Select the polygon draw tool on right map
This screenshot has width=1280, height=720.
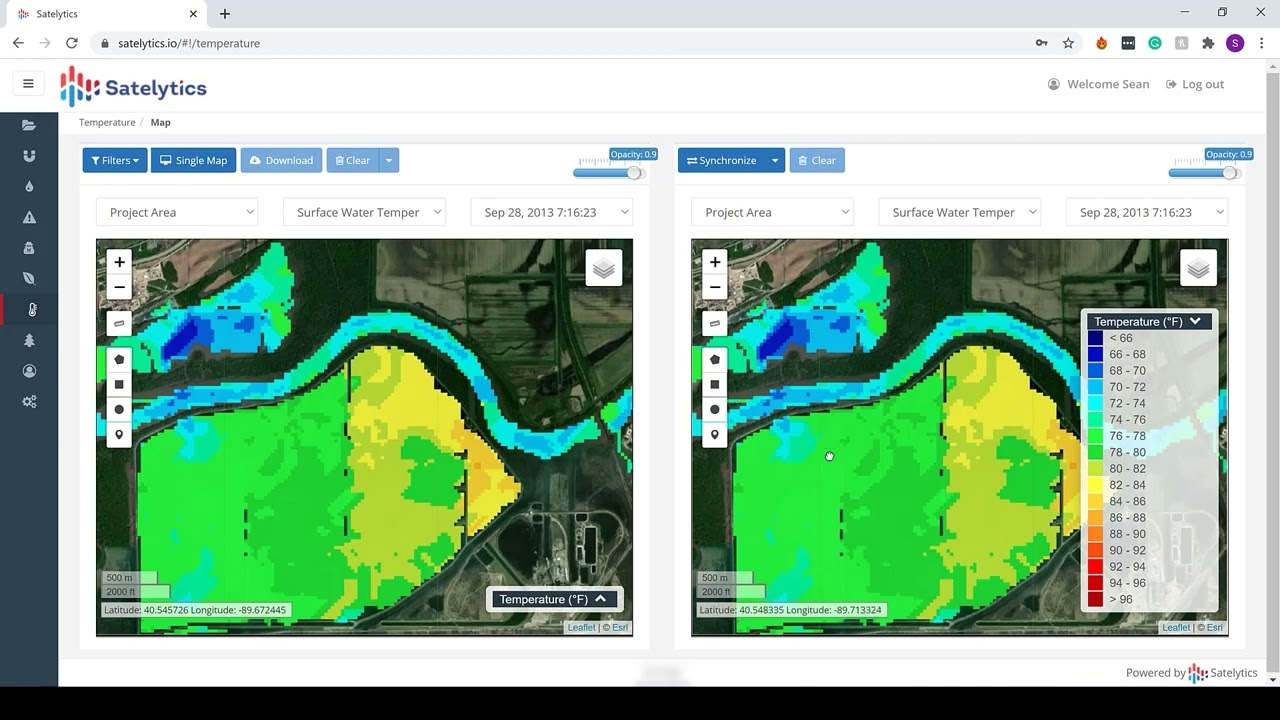click(x=714, y=359)
